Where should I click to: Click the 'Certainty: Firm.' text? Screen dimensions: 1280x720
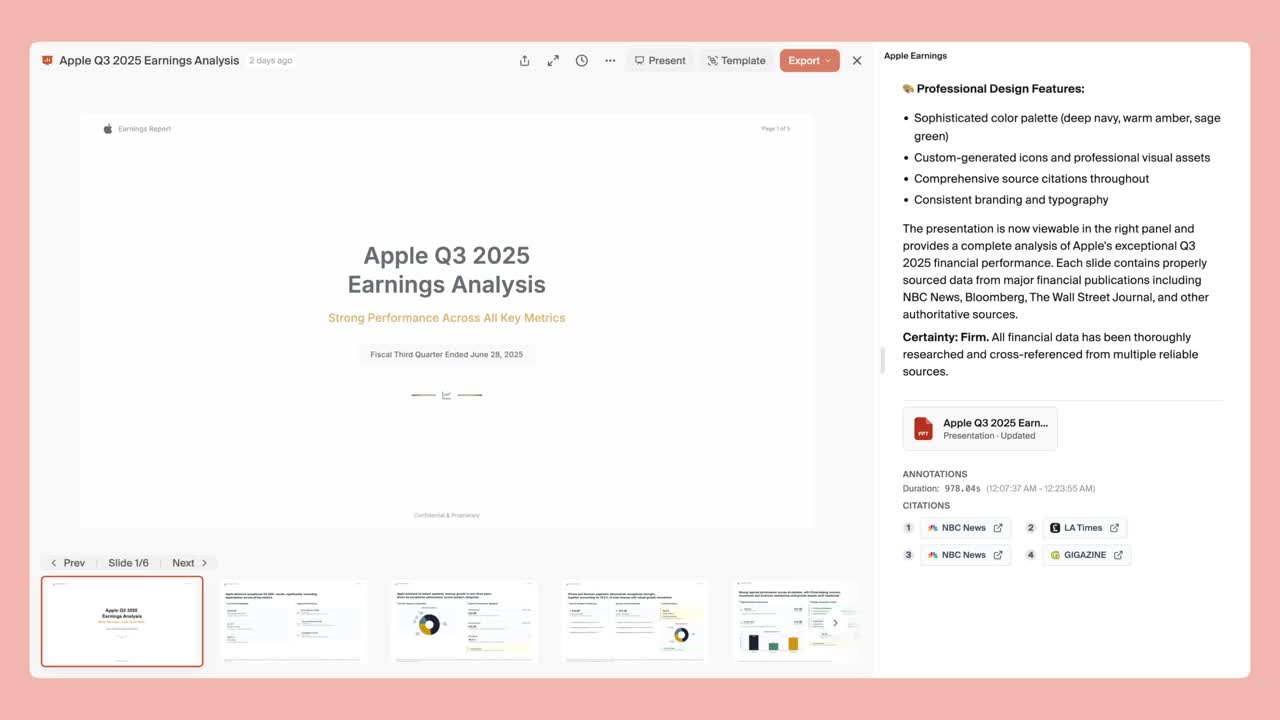point(946,337)
